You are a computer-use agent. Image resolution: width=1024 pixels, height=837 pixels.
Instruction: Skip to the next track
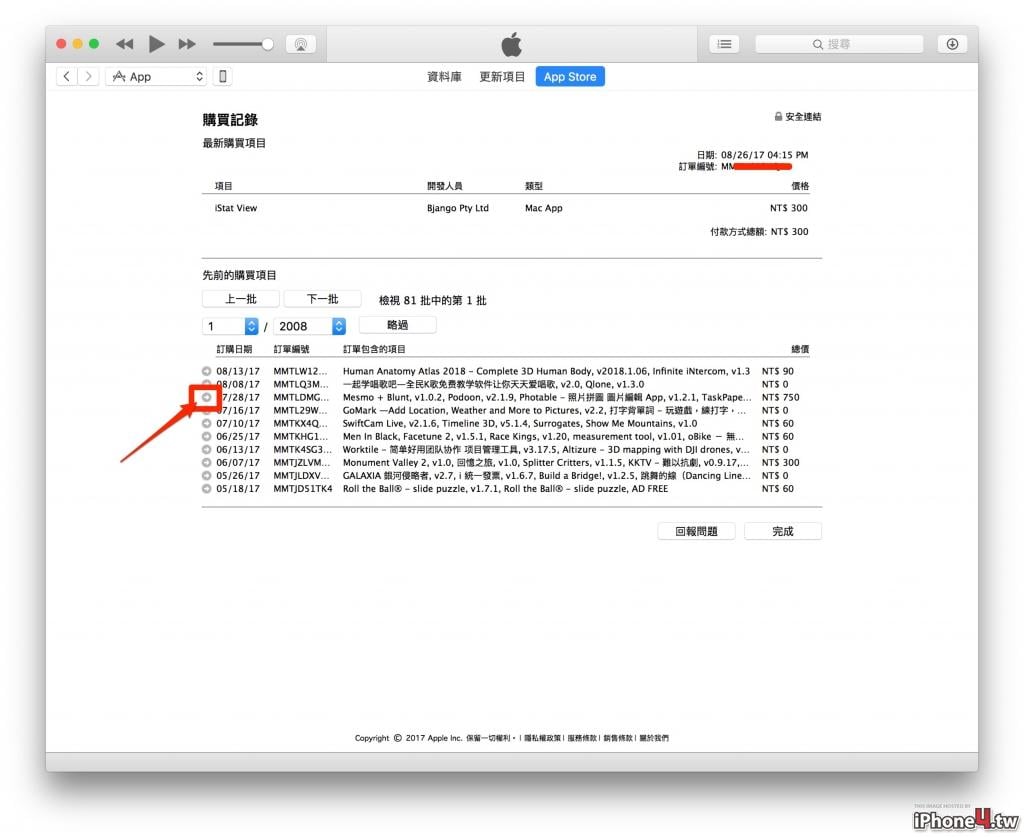click(187, 44)
